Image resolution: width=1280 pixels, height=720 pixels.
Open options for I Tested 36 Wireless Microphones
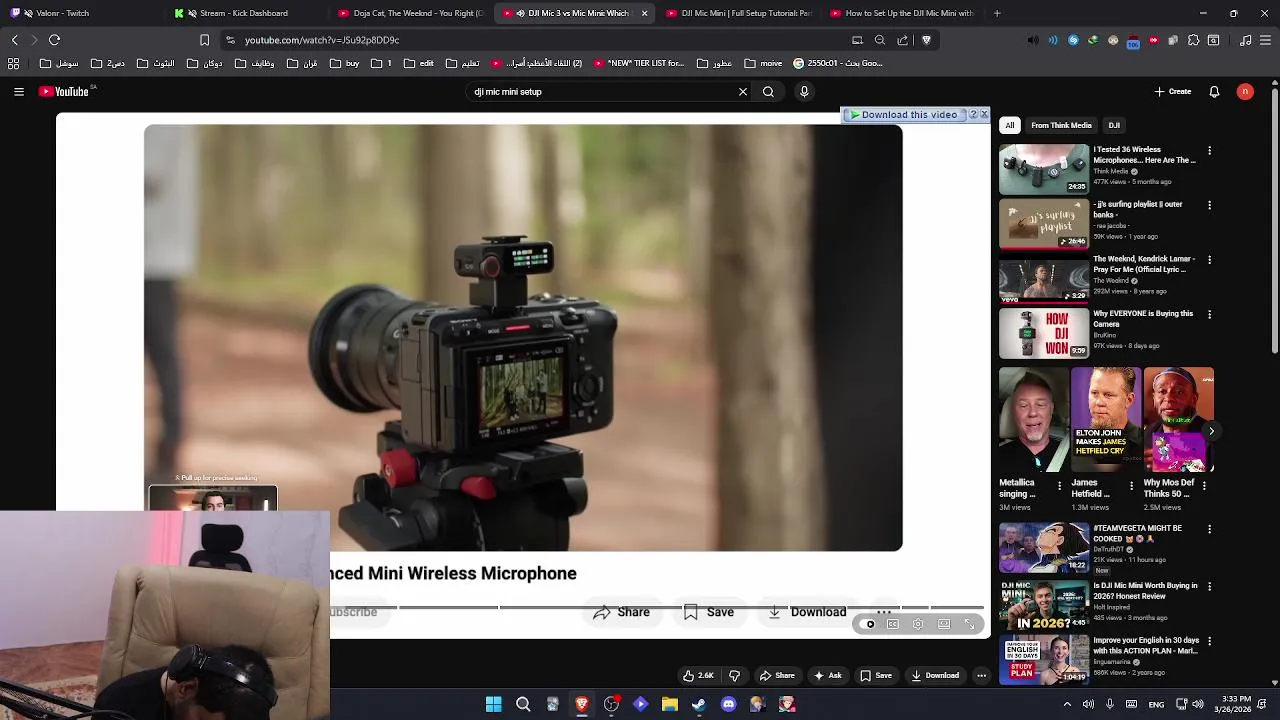point(1210,151)
